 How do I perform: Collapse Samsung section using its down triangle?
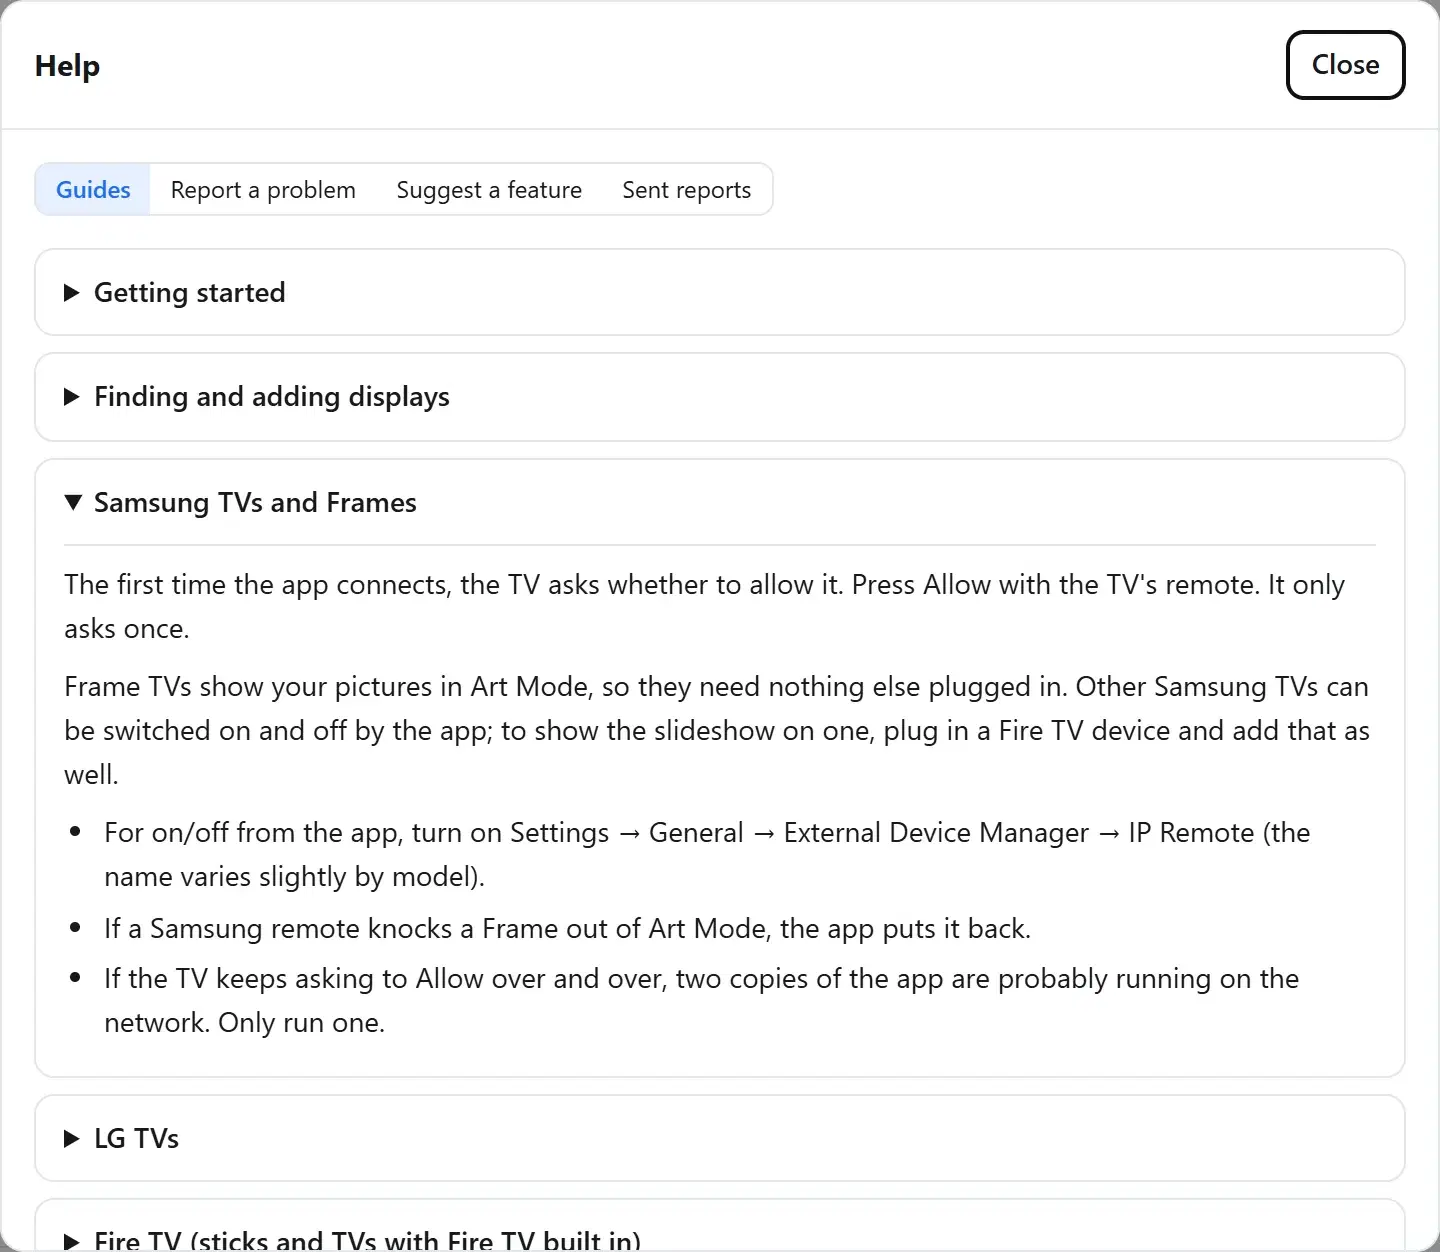point(72,503)
